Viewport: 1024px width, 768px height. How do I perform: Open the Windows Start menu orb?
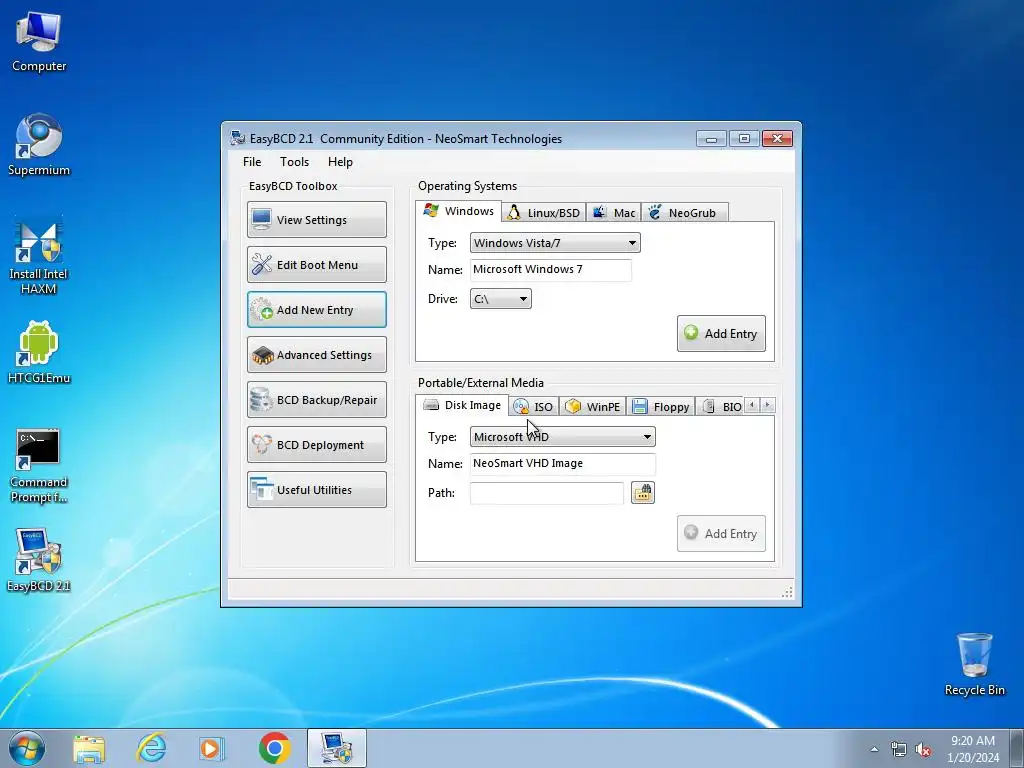tap(27, 748)
